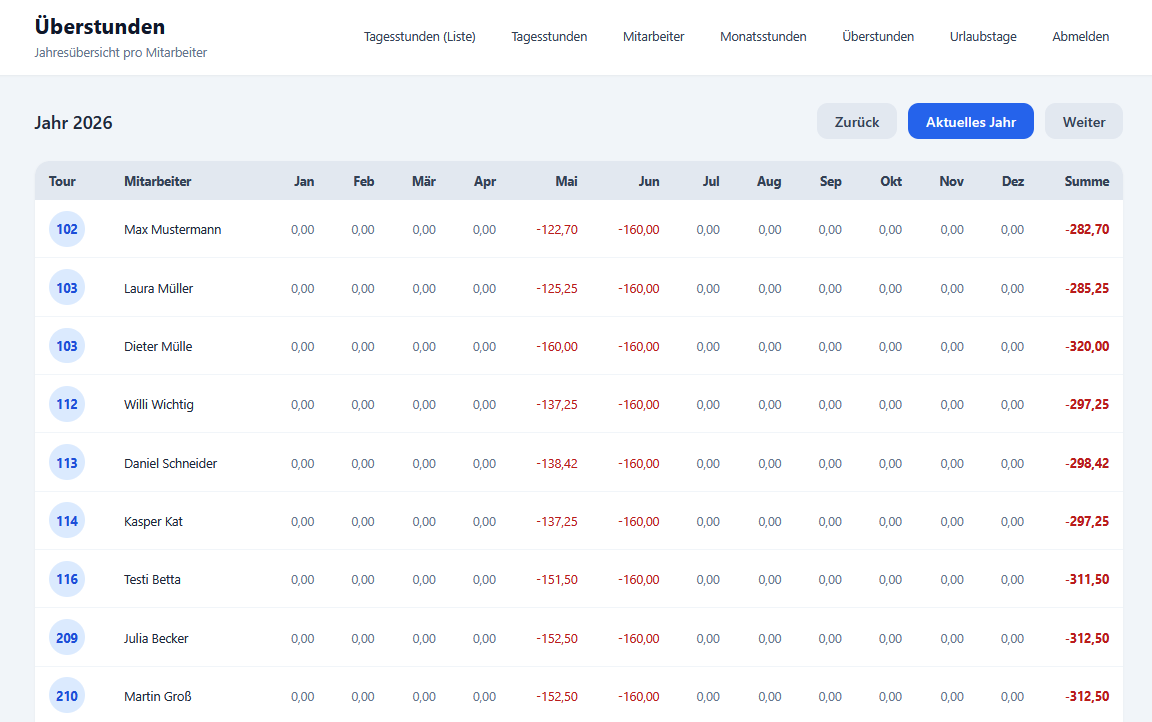Click tour badge 103 for Dieter Mülle

(67, 346)
